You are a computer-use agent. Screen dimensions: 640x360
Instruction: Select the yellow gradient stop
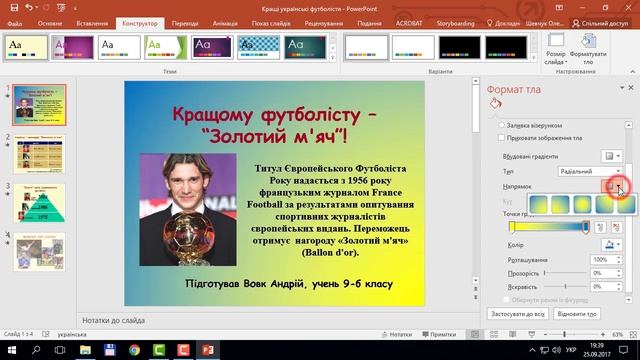click(x=512, y=227)
